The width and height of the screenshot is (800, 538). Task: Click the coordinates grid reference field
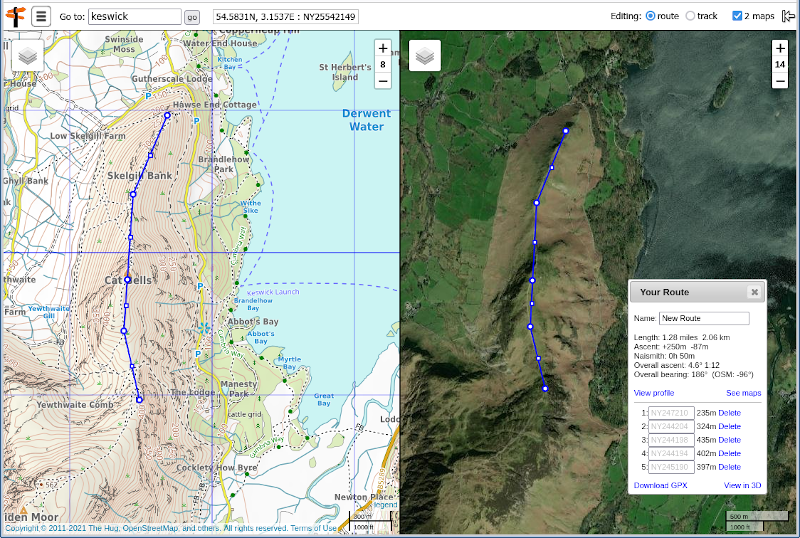coord(286,16)
